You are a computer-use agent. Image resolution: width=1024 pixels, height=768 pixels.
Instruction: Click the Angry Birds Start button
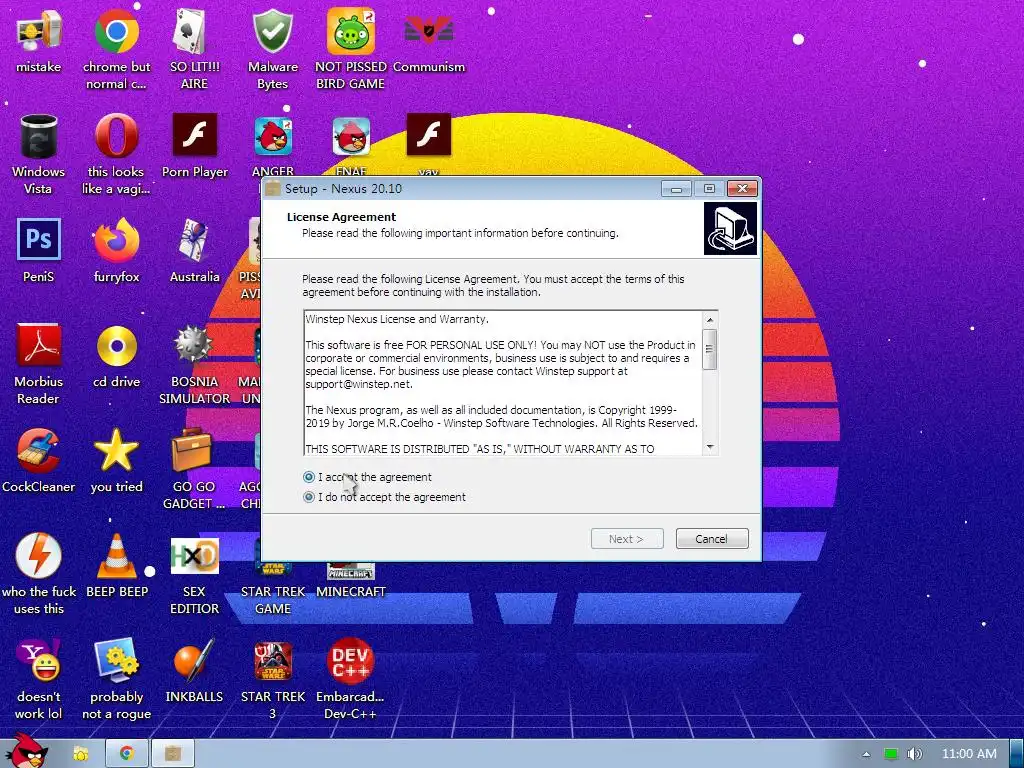coord(25,751)
